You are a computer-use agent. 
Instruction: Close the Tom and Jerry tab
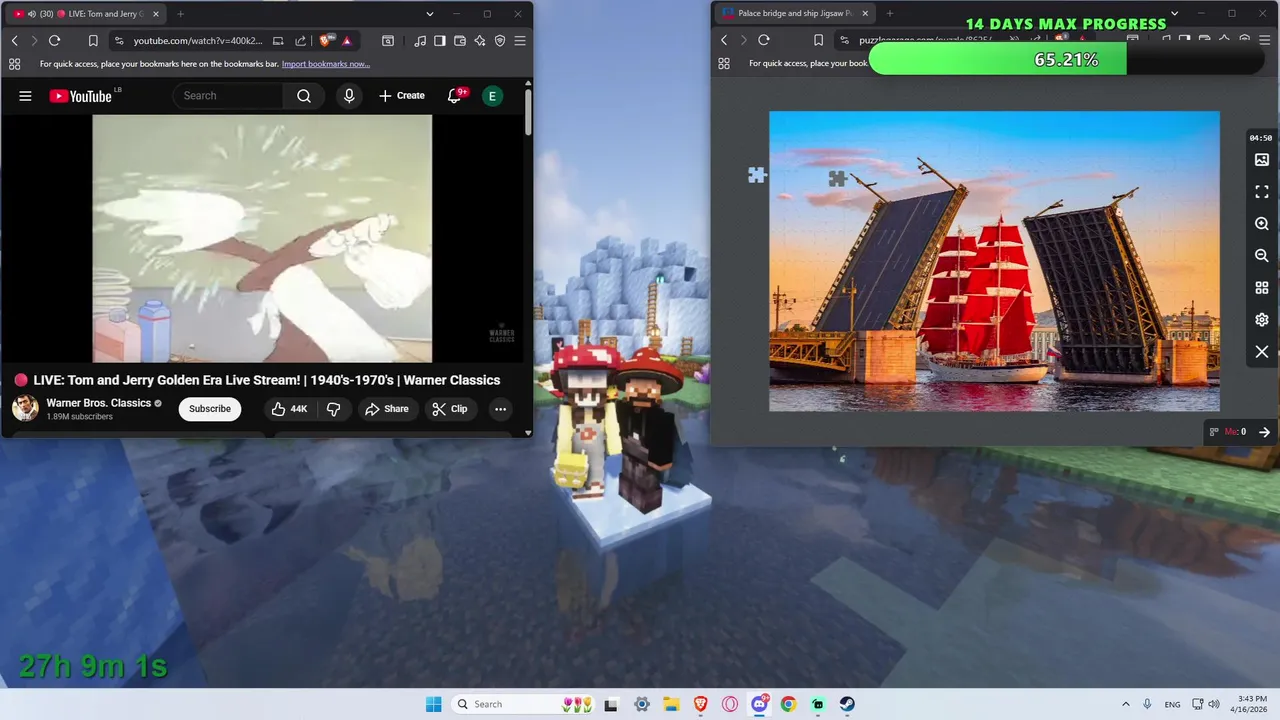pyautogui.click(x=155, y=14)
